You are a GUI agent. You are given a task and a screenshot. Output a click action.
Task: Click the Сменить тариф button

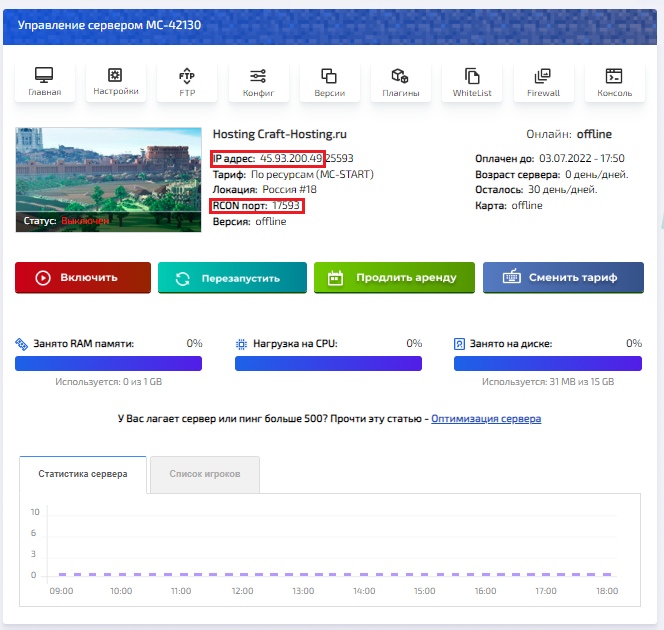pos(563,278)
